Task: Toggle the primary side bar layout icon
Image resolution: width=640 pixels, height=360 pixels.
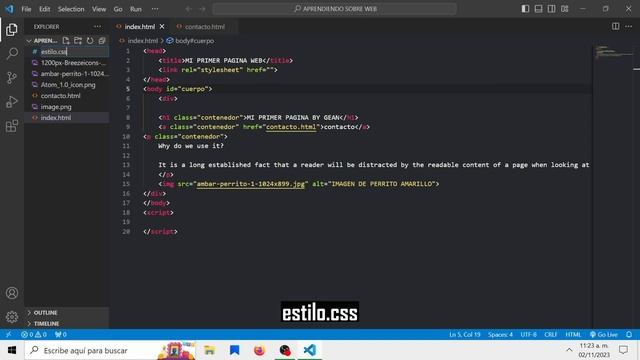Action: click(525, 9)
